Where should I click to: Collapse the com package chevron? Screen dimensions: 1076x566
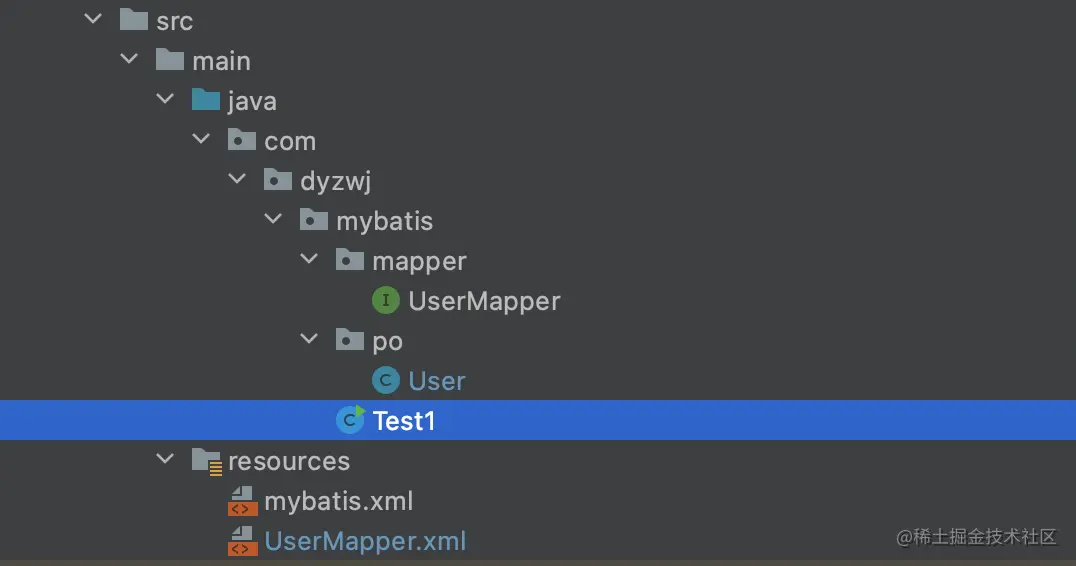click(201, 140)
